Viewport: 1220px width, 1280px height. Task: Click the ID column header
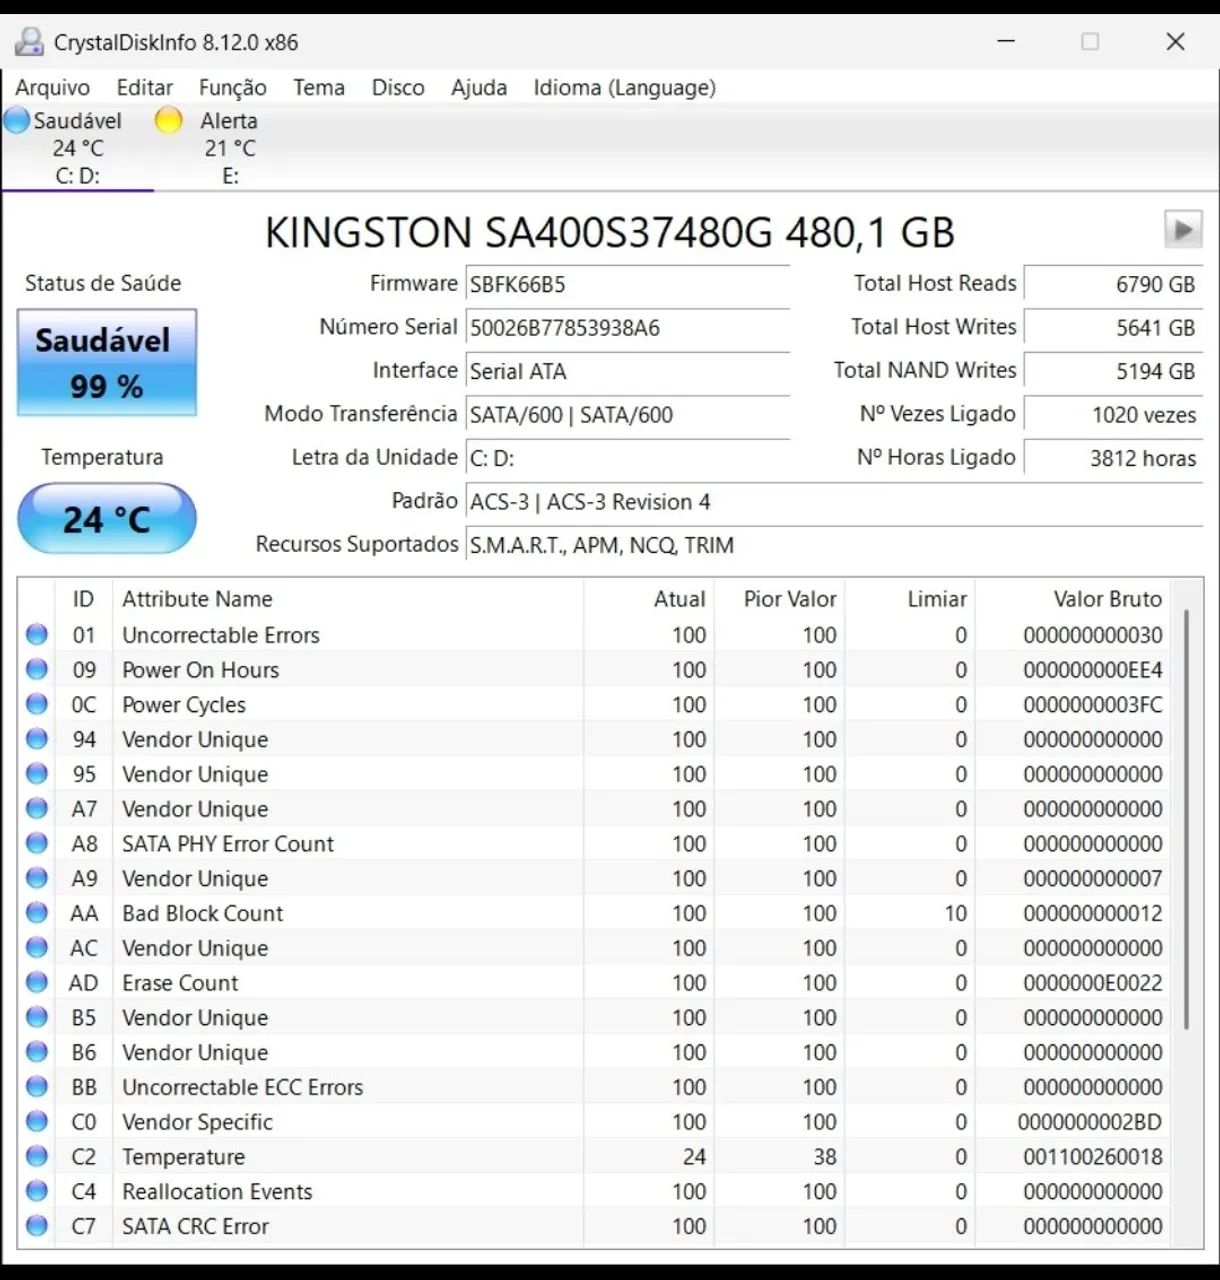click(84, 599)
